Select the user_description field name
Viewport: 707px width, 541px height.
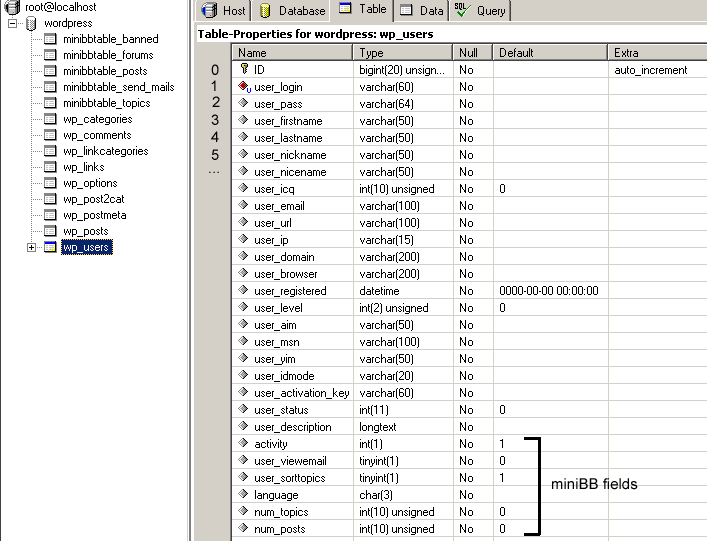tap(293, 427)
